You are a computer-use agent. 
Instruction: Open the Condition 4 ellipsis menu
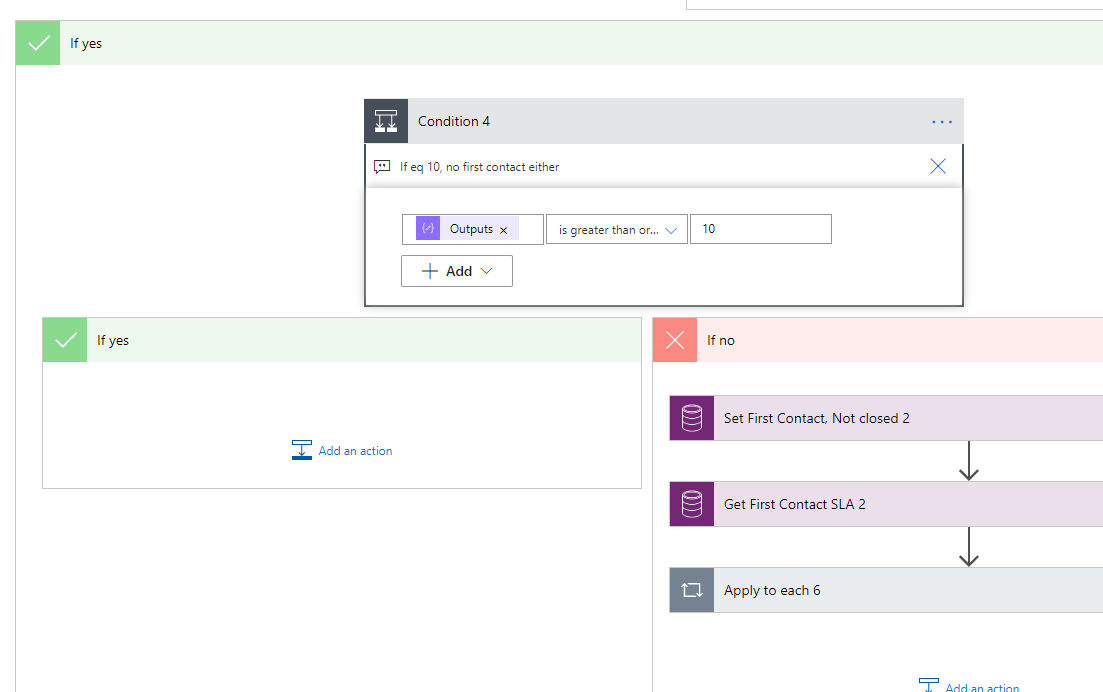[x=941, y=121]
